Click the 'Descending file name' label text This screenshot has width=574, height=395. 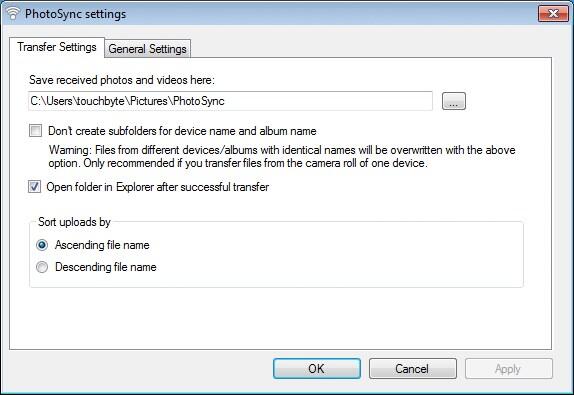106,267
